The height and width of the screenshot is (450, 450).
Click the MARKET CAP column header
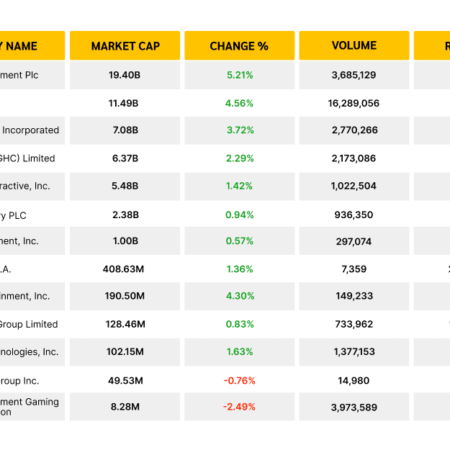(125, 46)
